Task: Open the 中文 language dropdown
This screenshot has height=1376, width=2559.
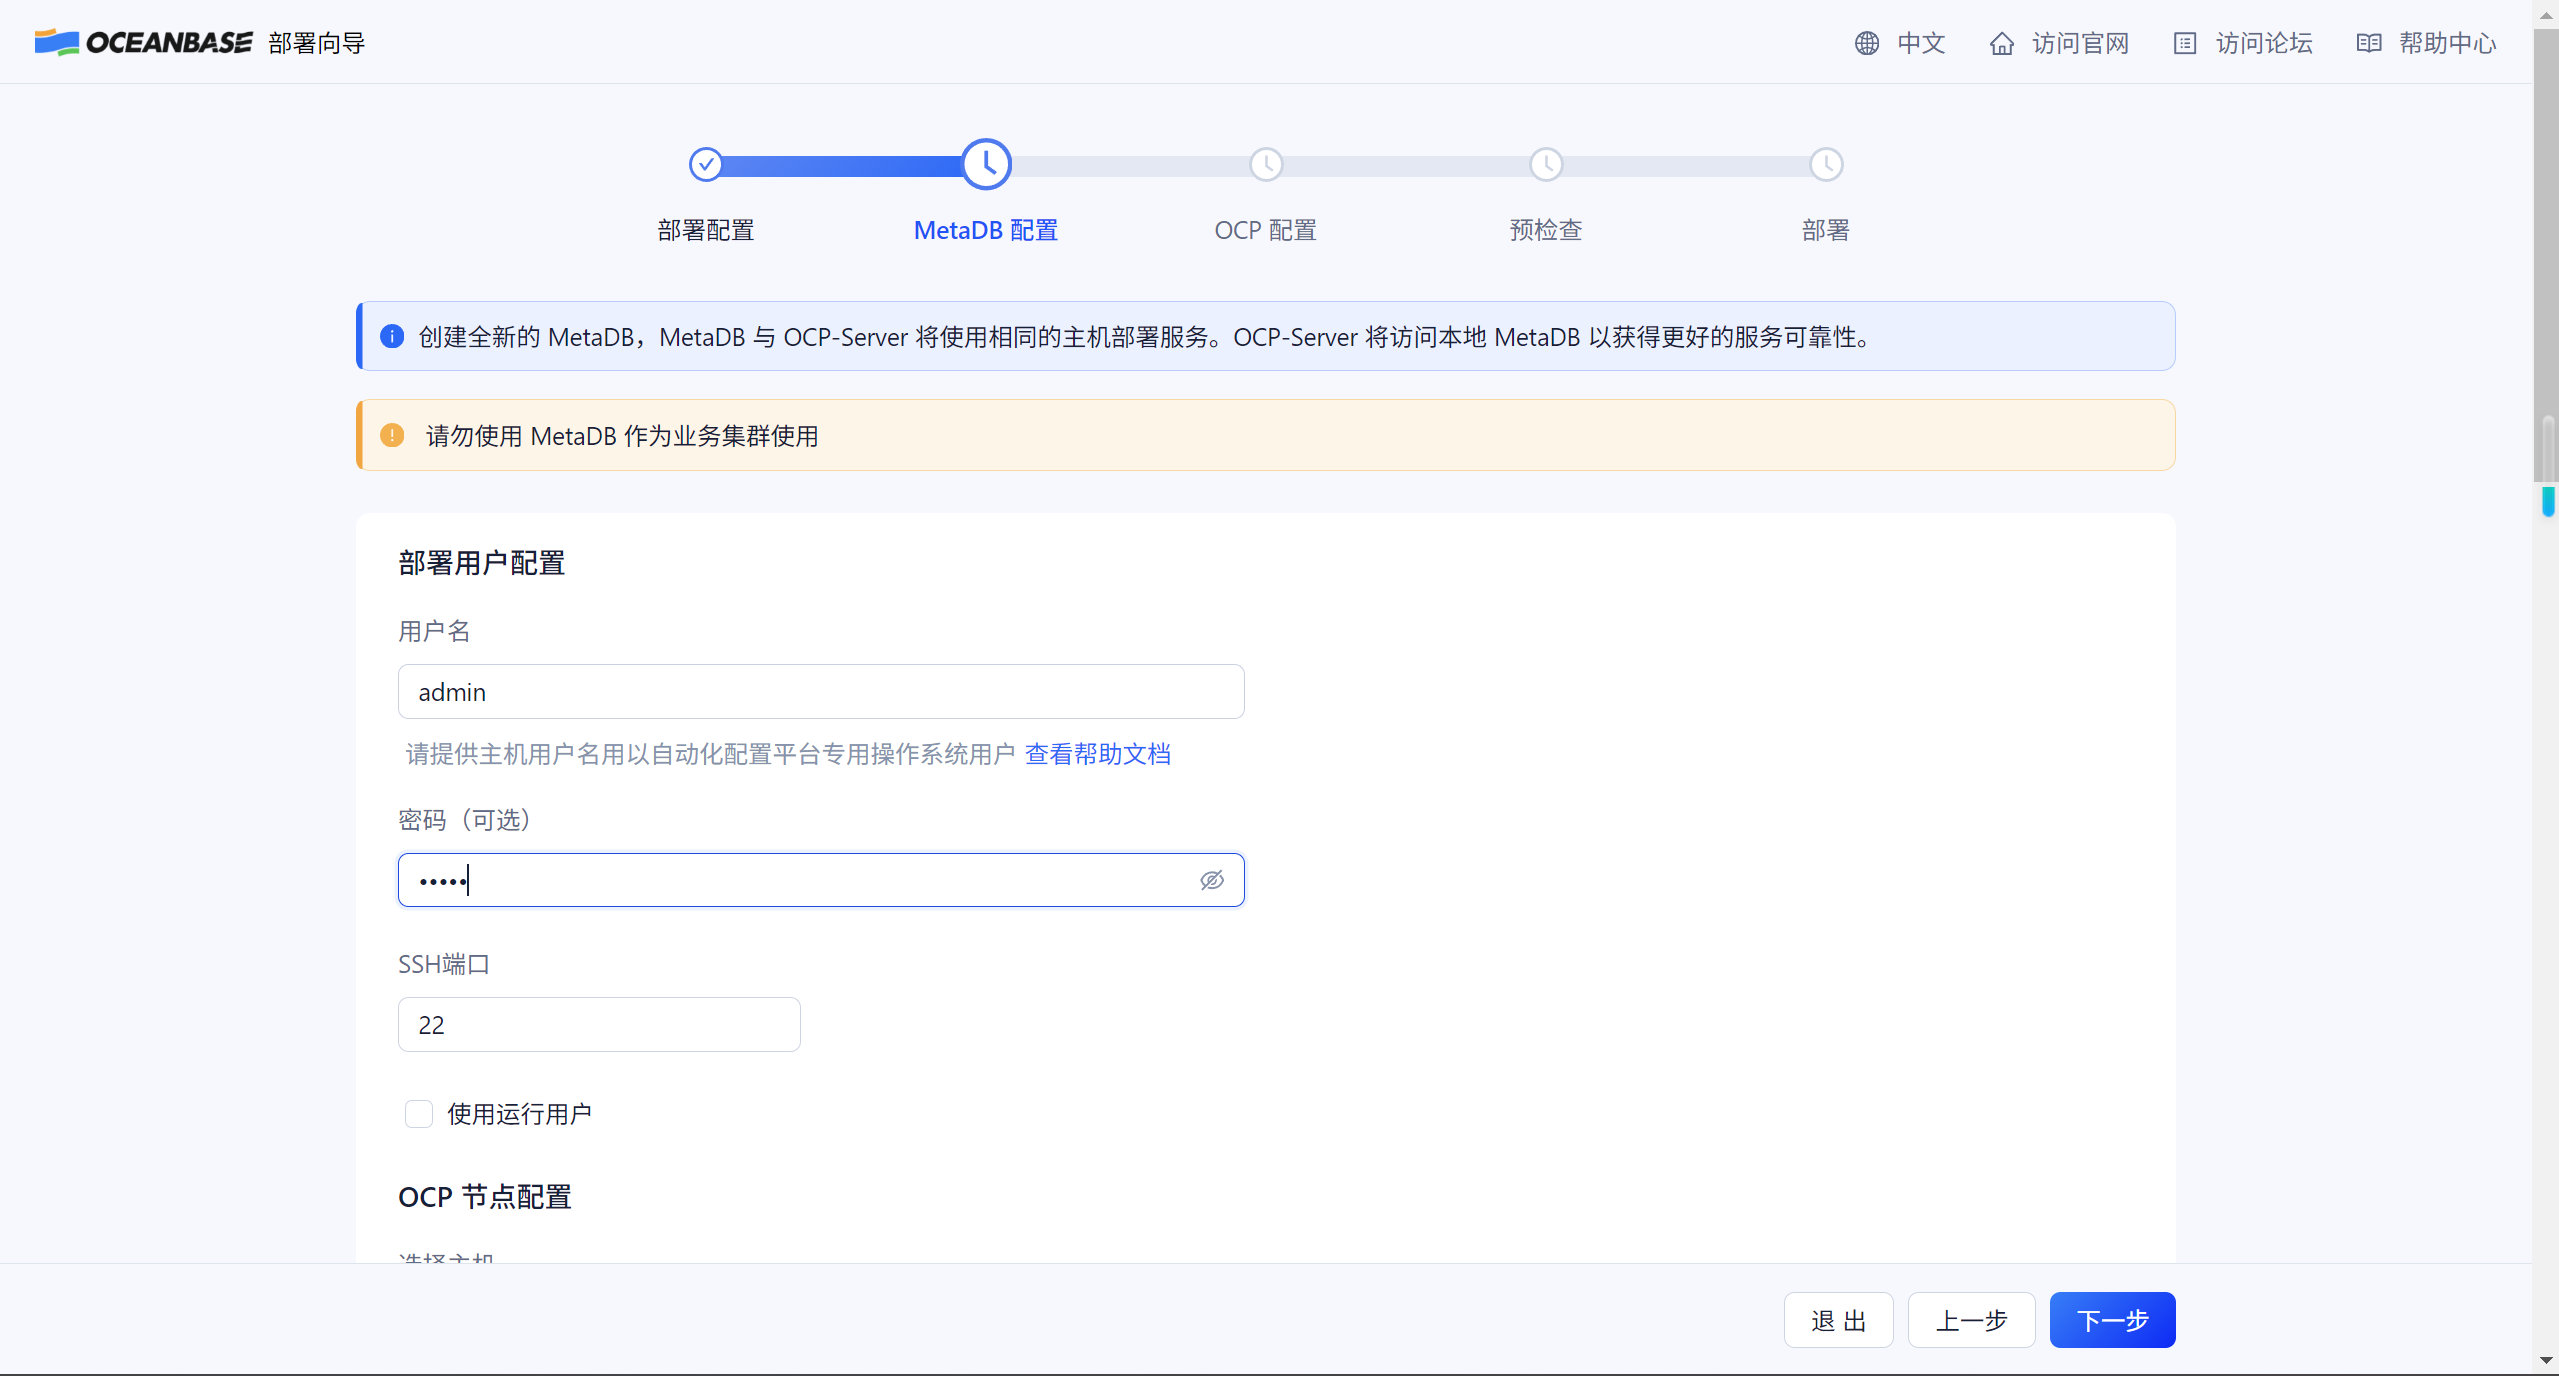Action: tap(1921, 43)
